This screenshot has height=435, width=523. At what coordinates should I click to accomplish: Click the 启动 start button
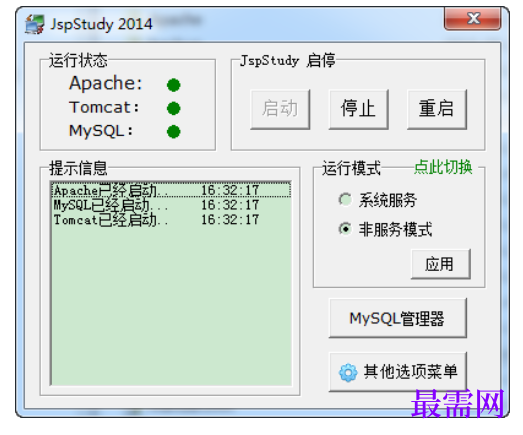coord(280,109)
